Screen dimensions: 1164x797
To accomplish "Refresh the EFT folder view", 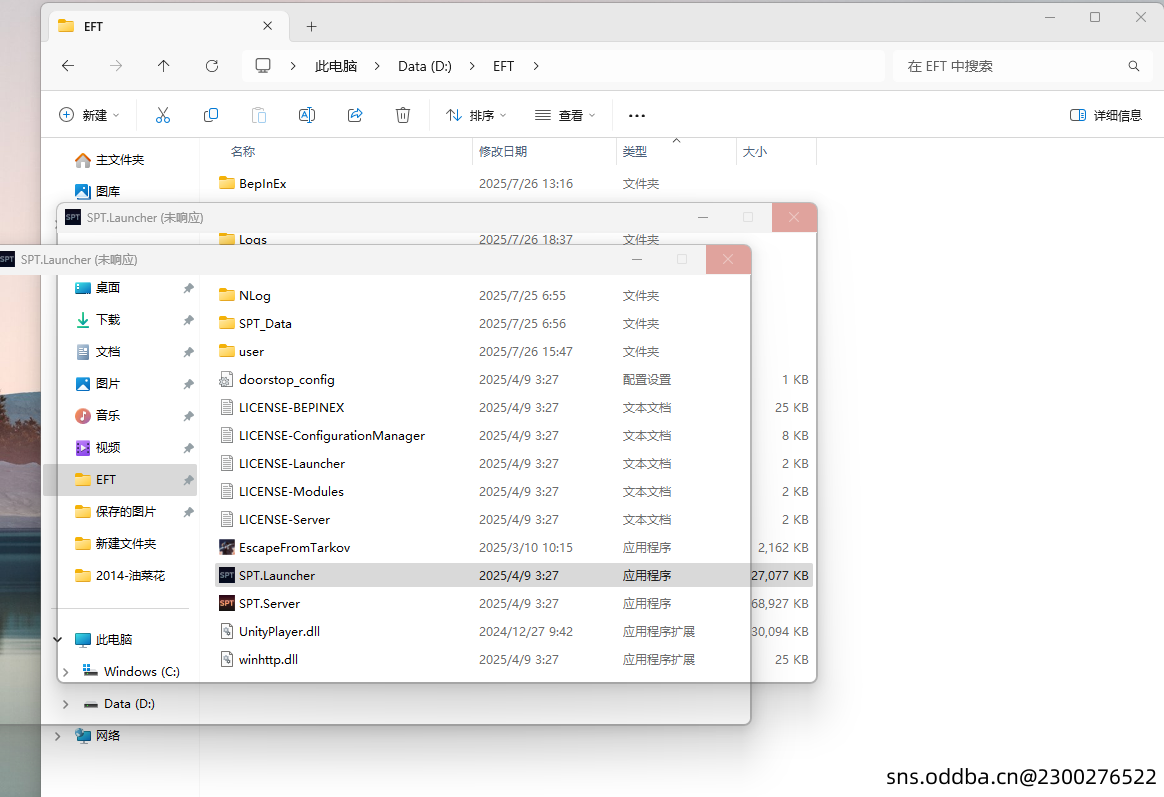I will click(x=212, y=66).
